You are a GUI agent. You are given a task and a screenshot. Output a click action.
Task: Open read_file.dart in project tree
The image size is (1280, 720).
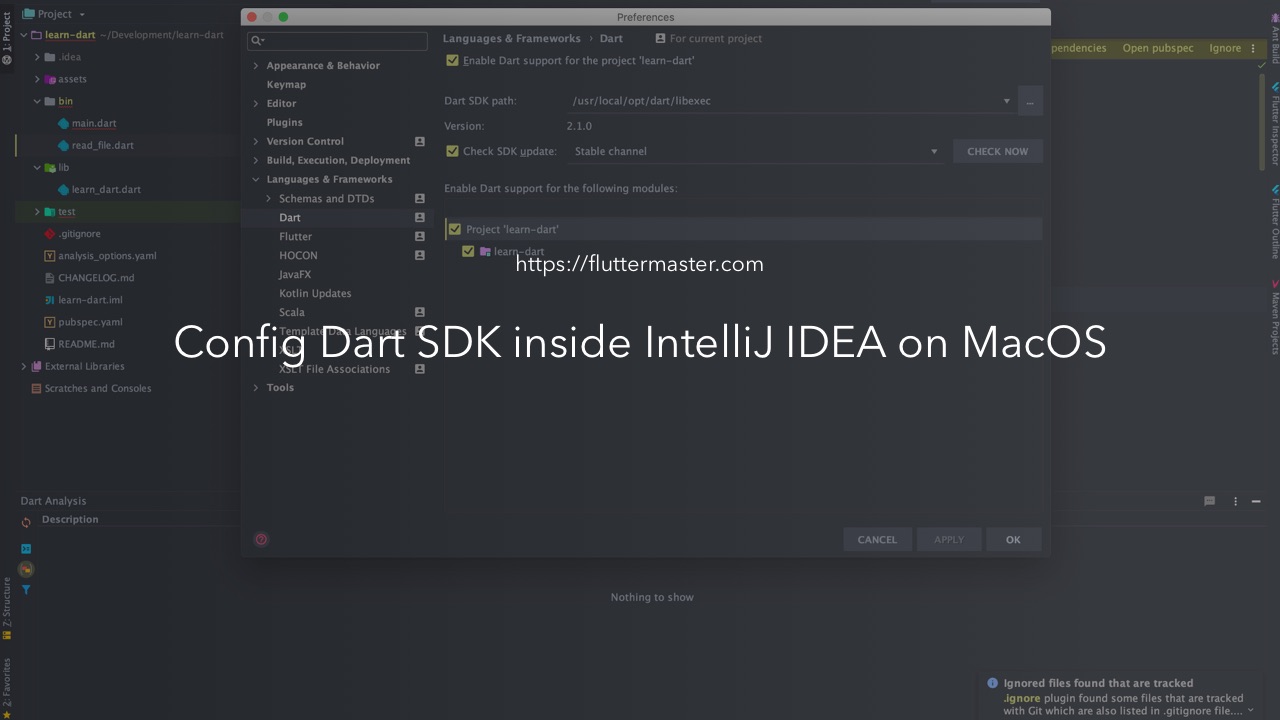click(x=102, y=145)
